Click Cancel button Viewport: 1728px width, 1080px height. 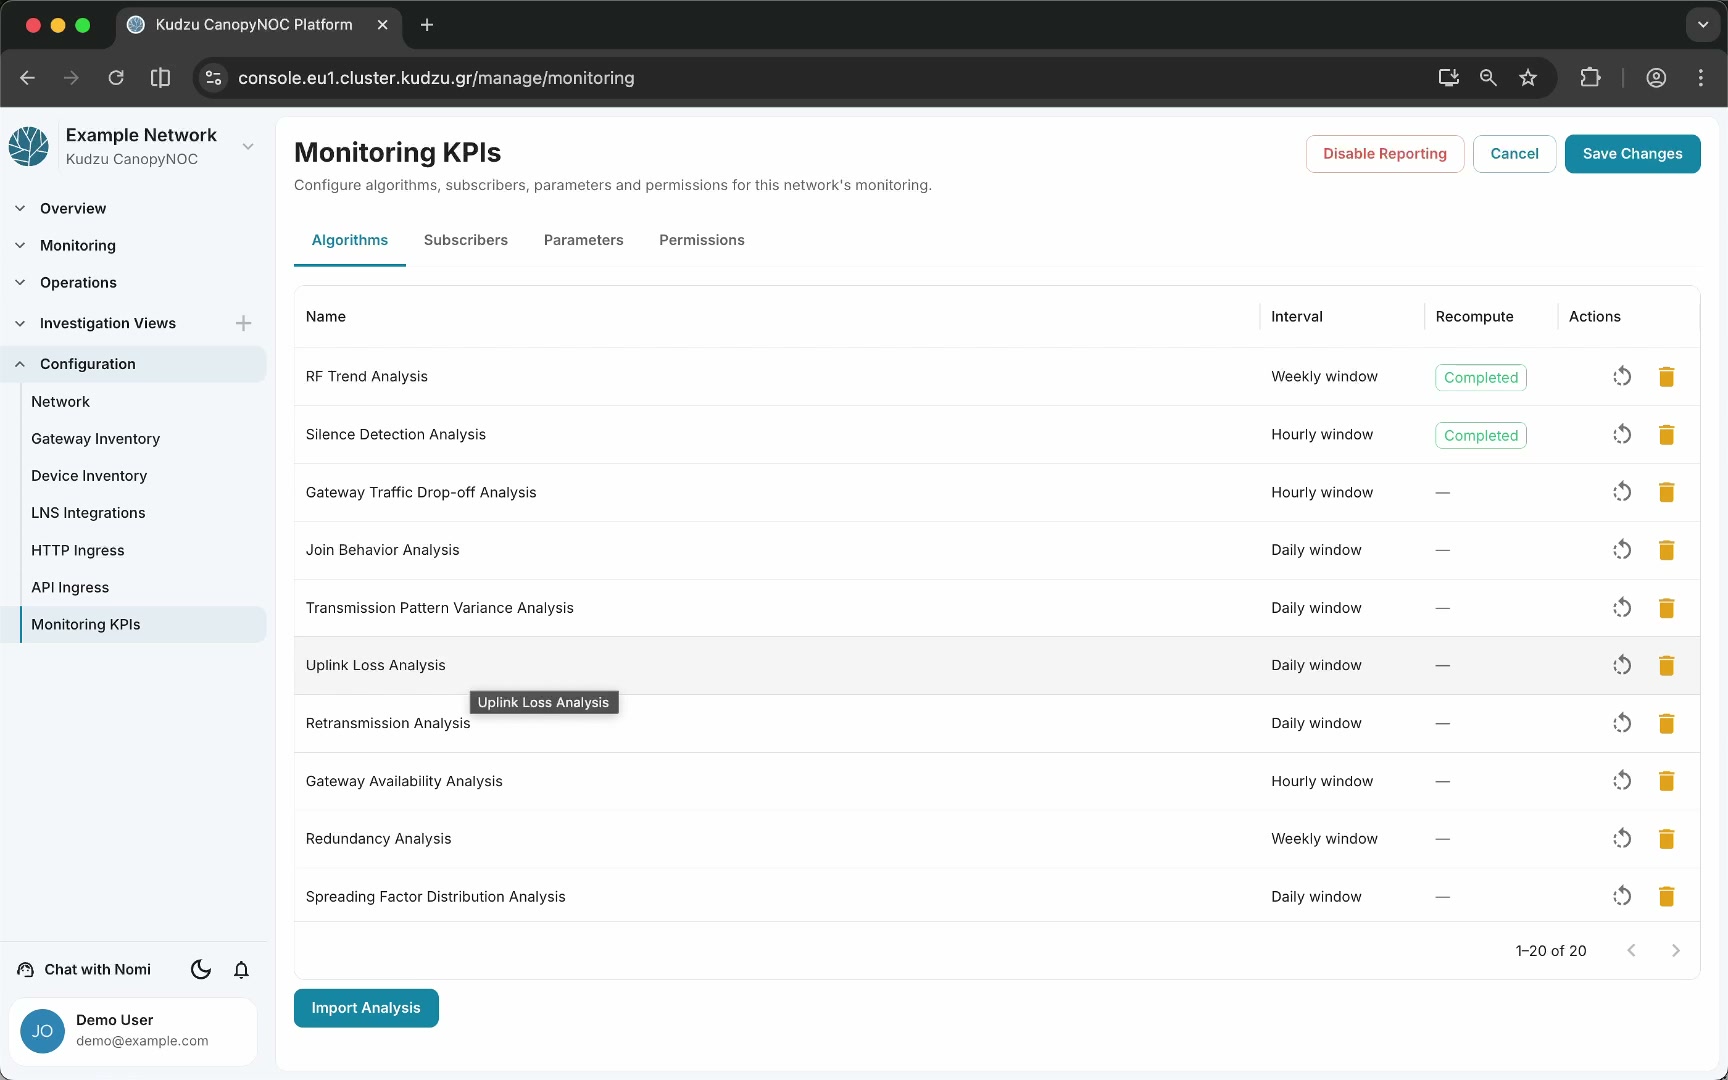(x=1514, y=154)
